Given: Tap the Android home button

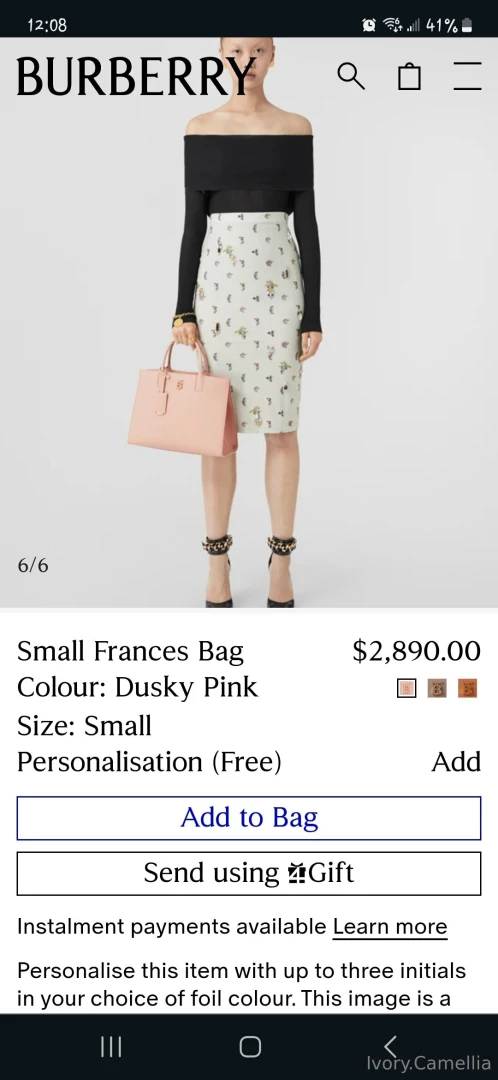Looking at the screenshot, I should click(249, 1047).
